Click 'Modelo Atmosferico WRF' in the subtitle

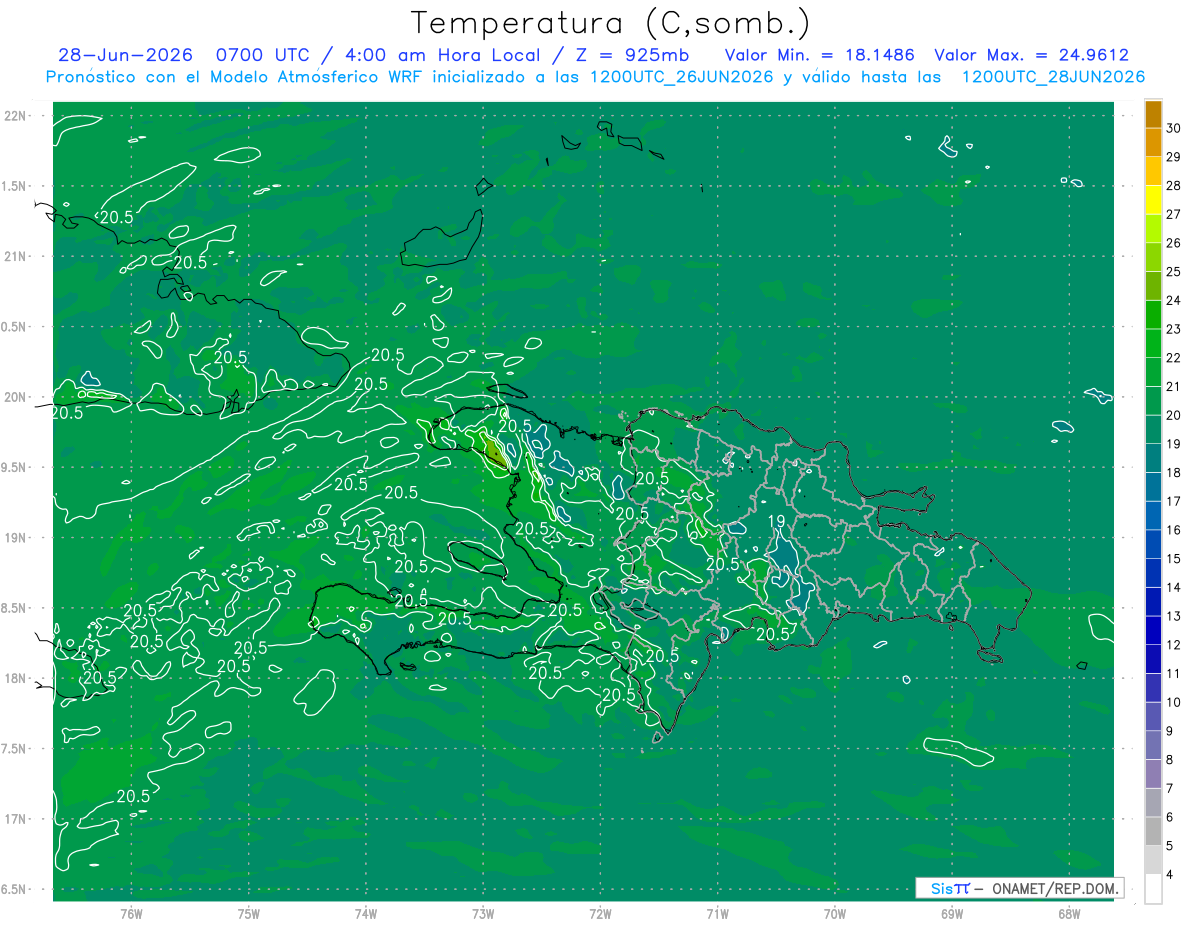tap(316, 77)
